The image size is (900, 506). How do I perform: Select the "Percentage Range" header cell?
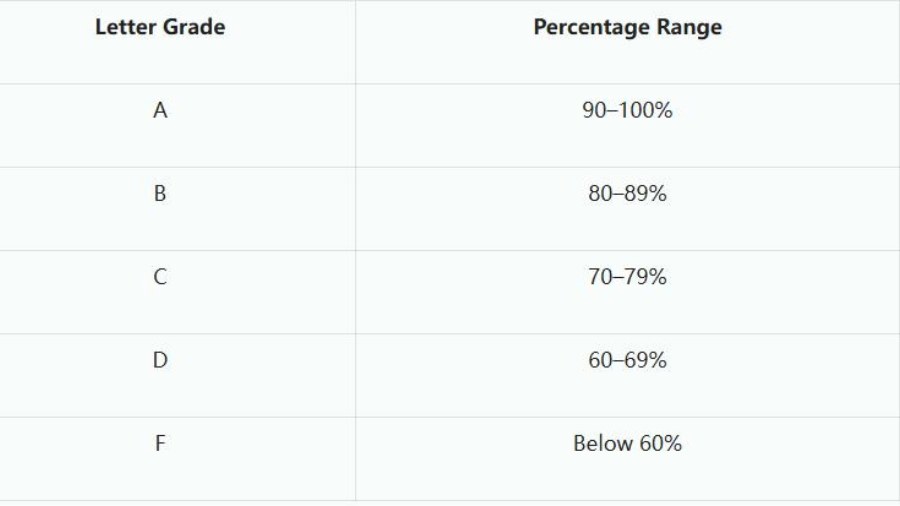click(627, 27)
